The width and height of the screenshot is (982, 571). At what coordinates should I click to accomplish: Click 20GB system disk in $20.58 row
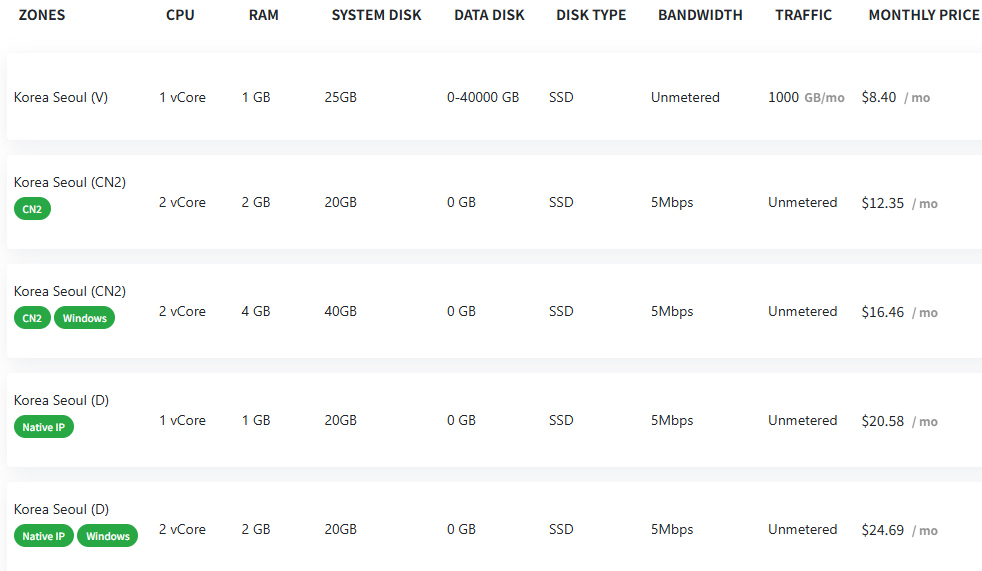coord(340,421)
